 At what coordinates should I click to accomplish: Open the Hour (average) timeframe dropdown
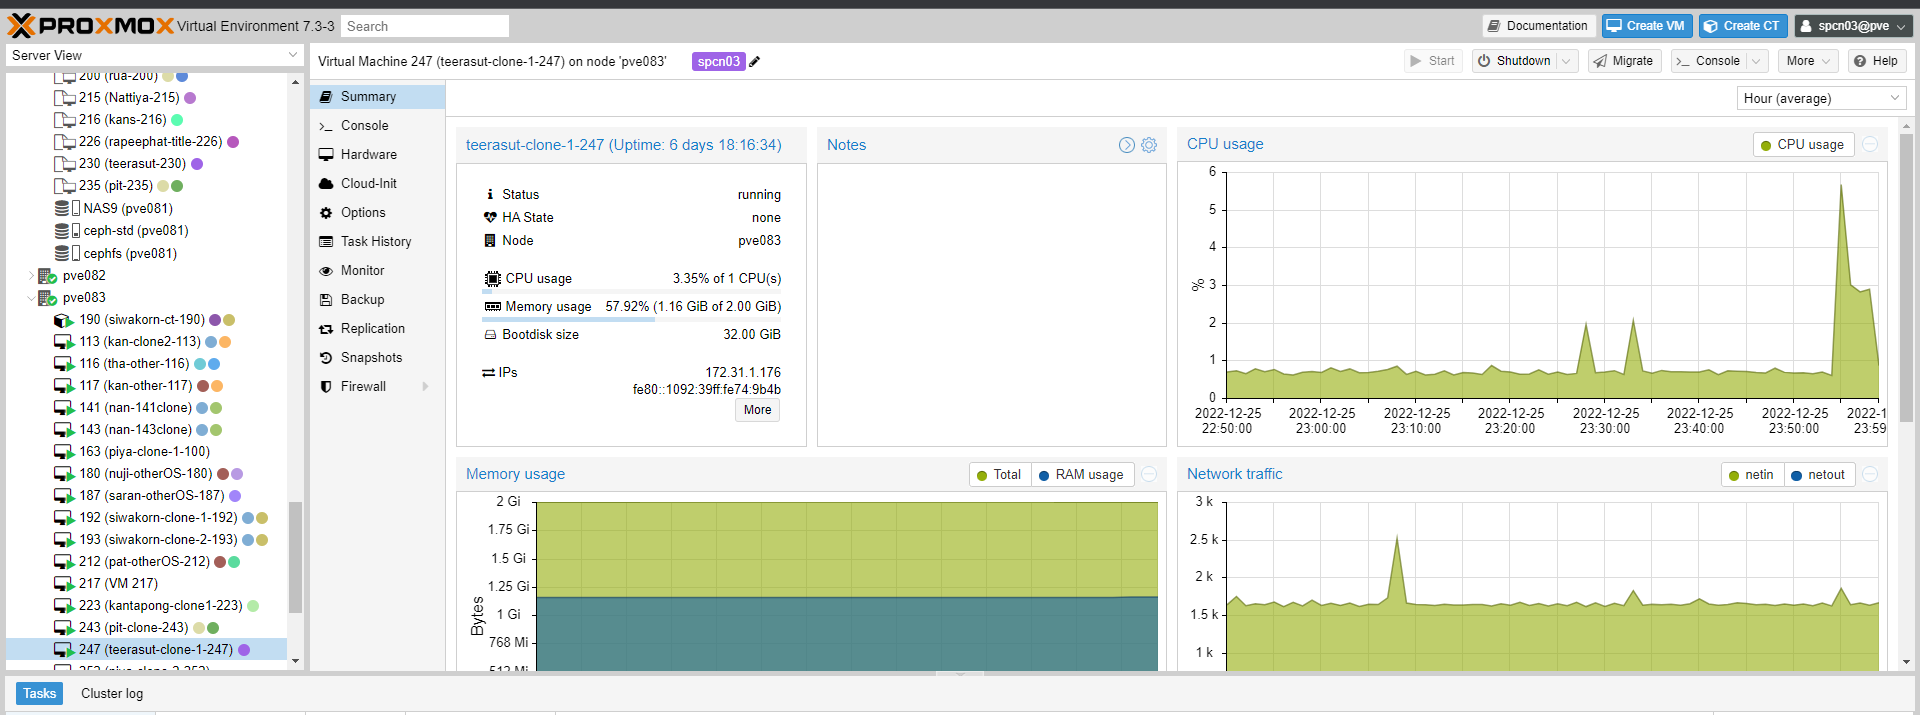tap(1822, 98)
